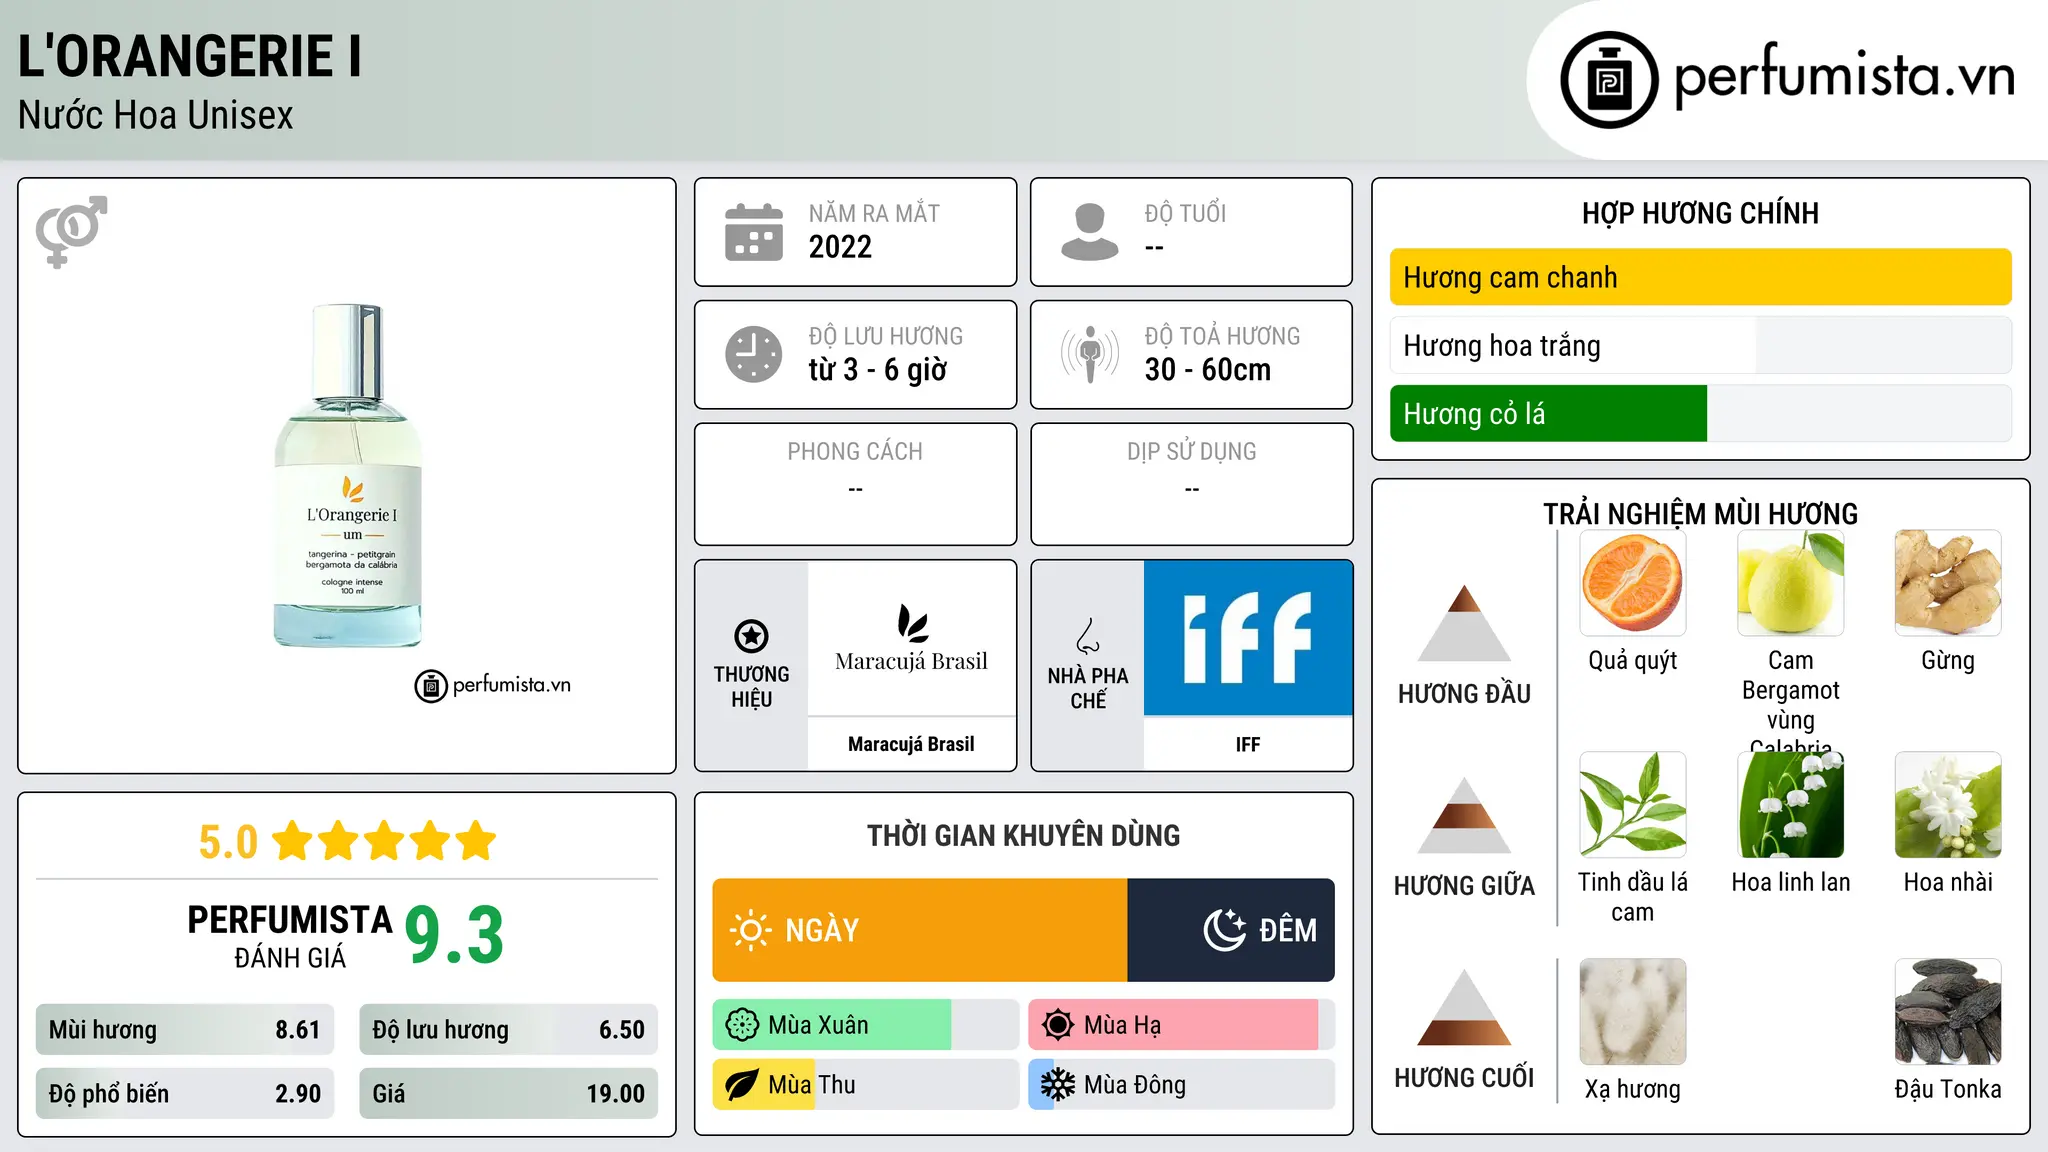
Task: Click the L'ORANGERIE I title
Action: (190, 56)
